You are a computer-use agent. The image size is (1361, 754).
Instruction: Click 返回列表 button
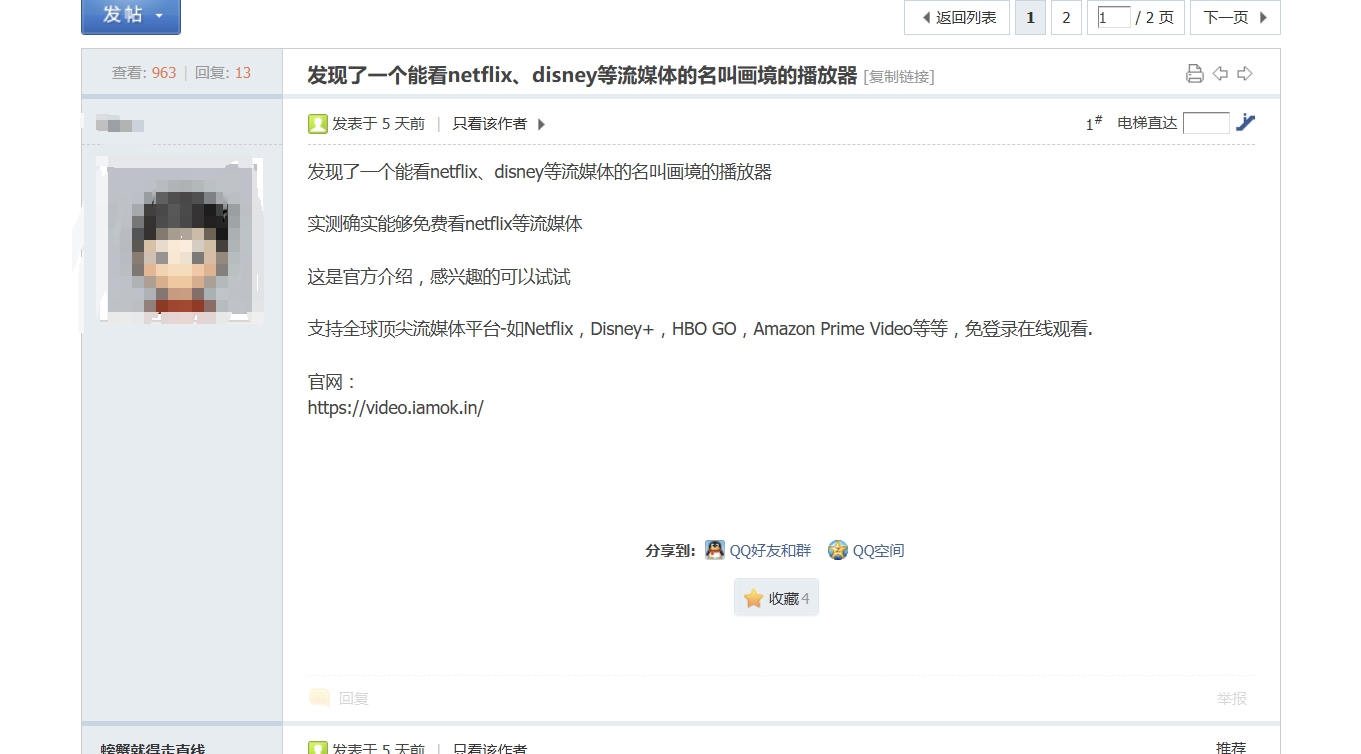click(957, 17)
